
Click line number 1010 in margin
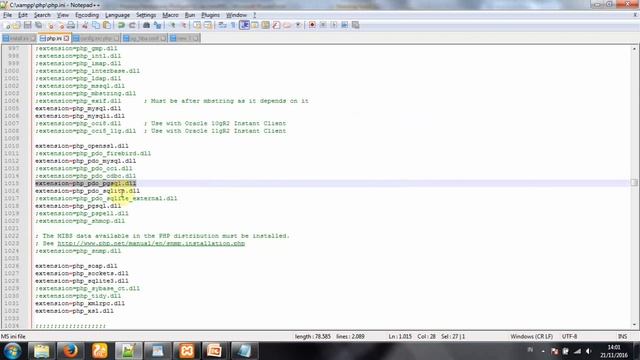pos(12,146)
